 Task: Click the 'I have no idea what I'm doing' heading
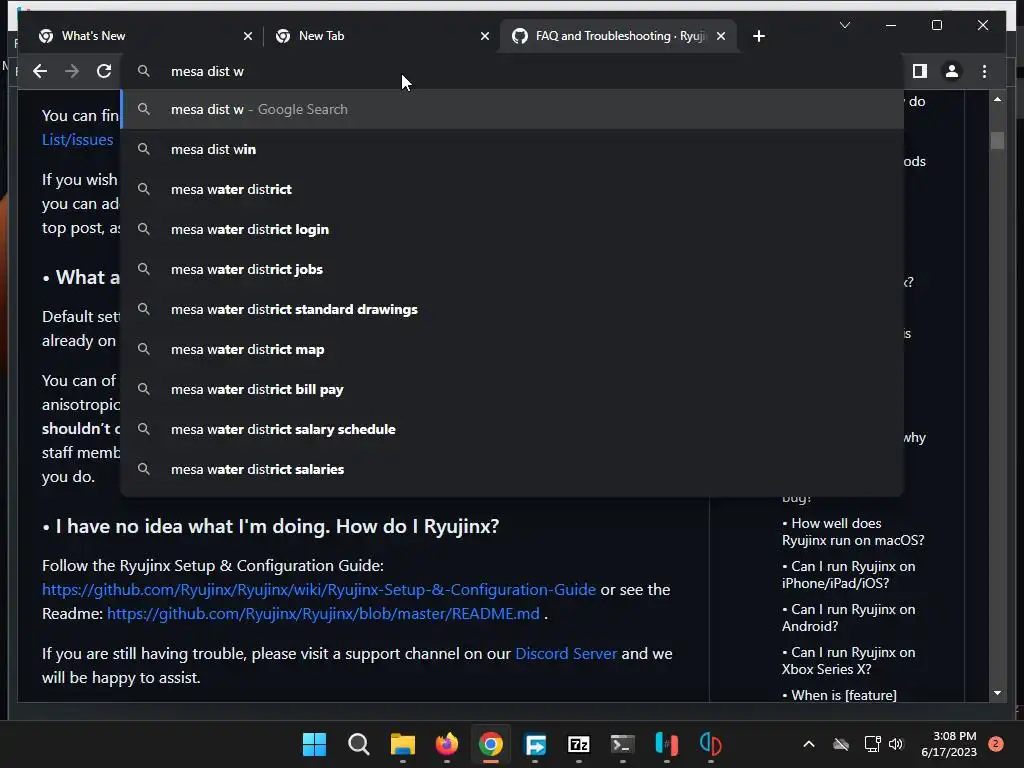pyautogui.click(x=277, y=526)
